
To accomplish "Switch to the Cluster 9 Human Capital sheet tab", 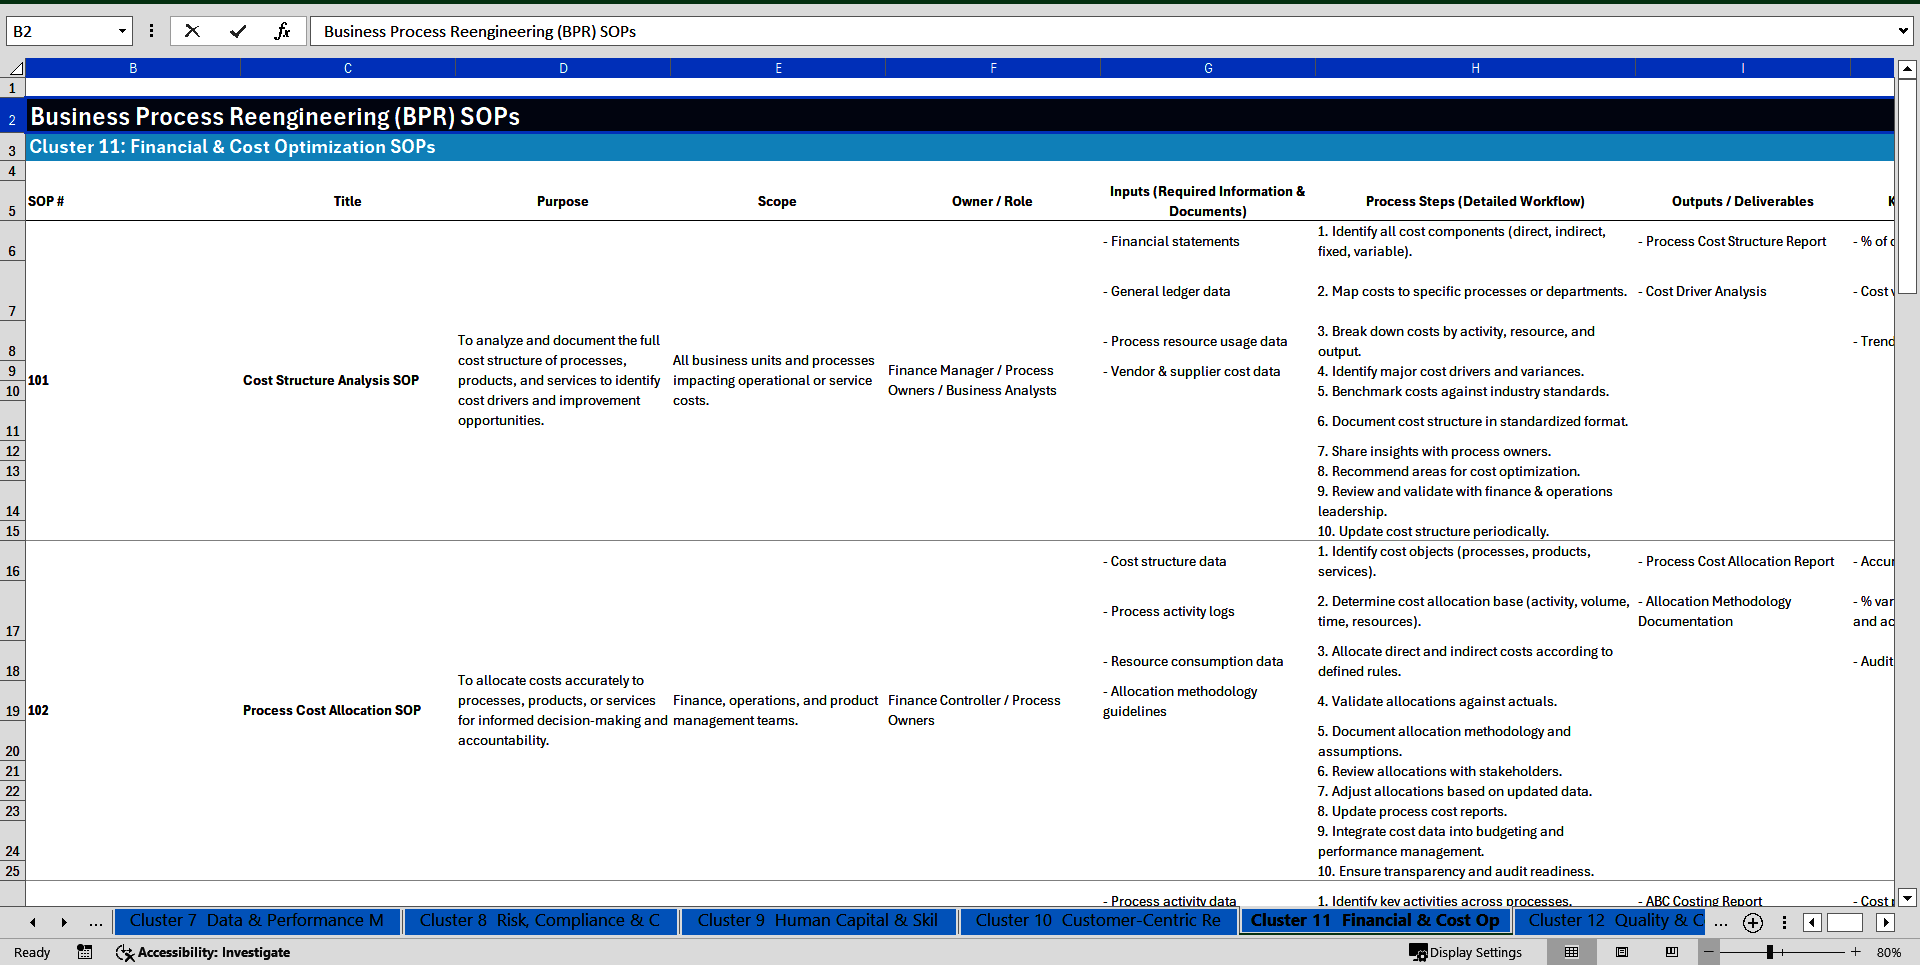I will point(818,921).
